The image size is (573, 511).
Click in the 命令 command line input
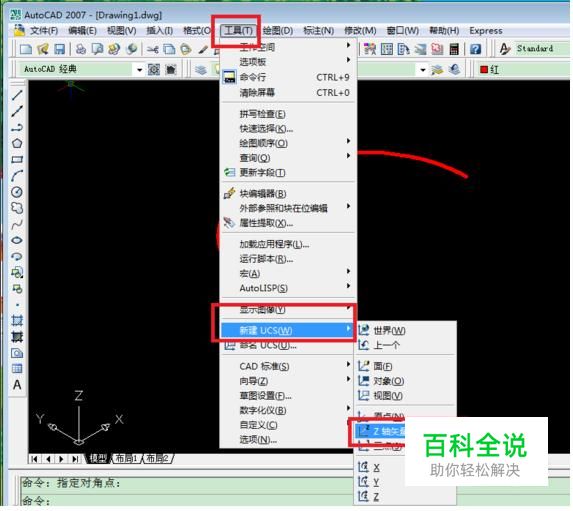pos(186,500)
